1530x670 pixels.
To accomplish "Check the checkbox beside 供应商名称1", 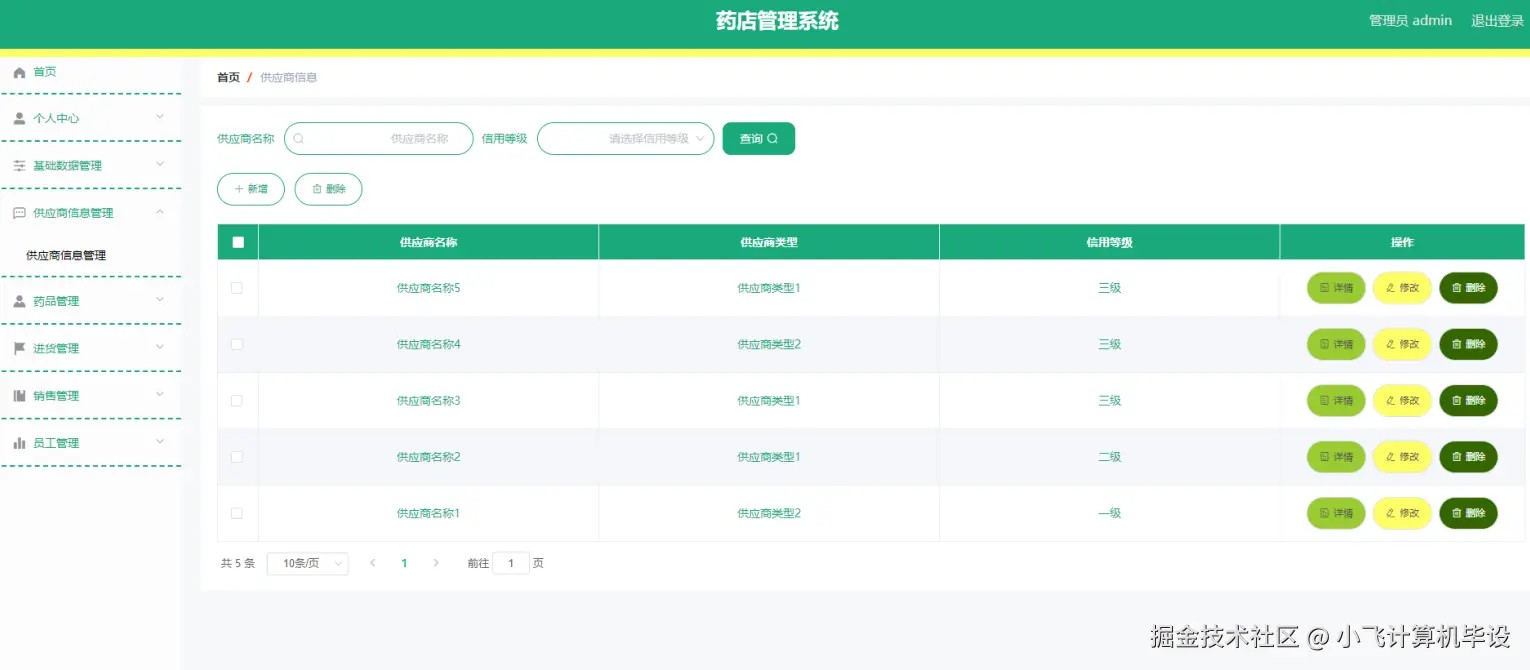I will coord(237,512).
